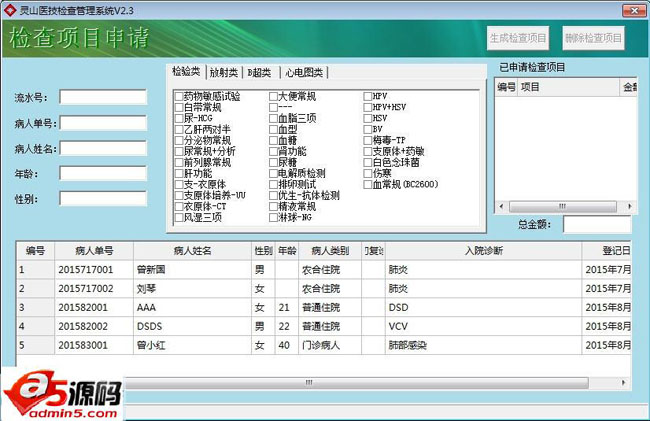Select patient row 曾新国
This screenshot has height=421, width=650.
(x=324, y=270)
